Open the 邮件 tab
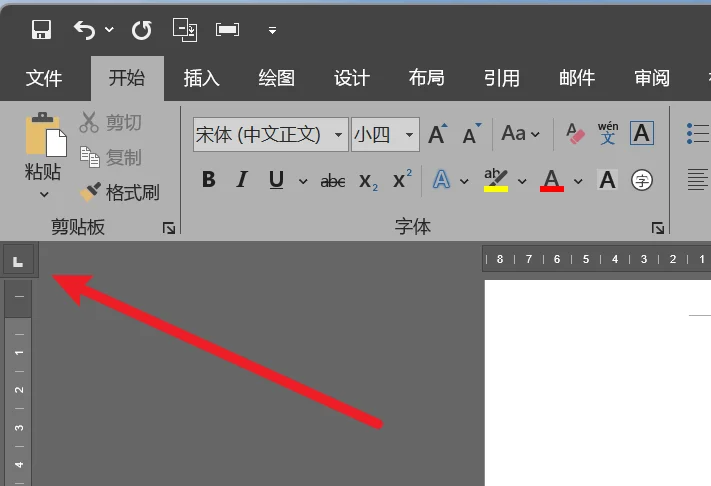 (x=577, y=78)
